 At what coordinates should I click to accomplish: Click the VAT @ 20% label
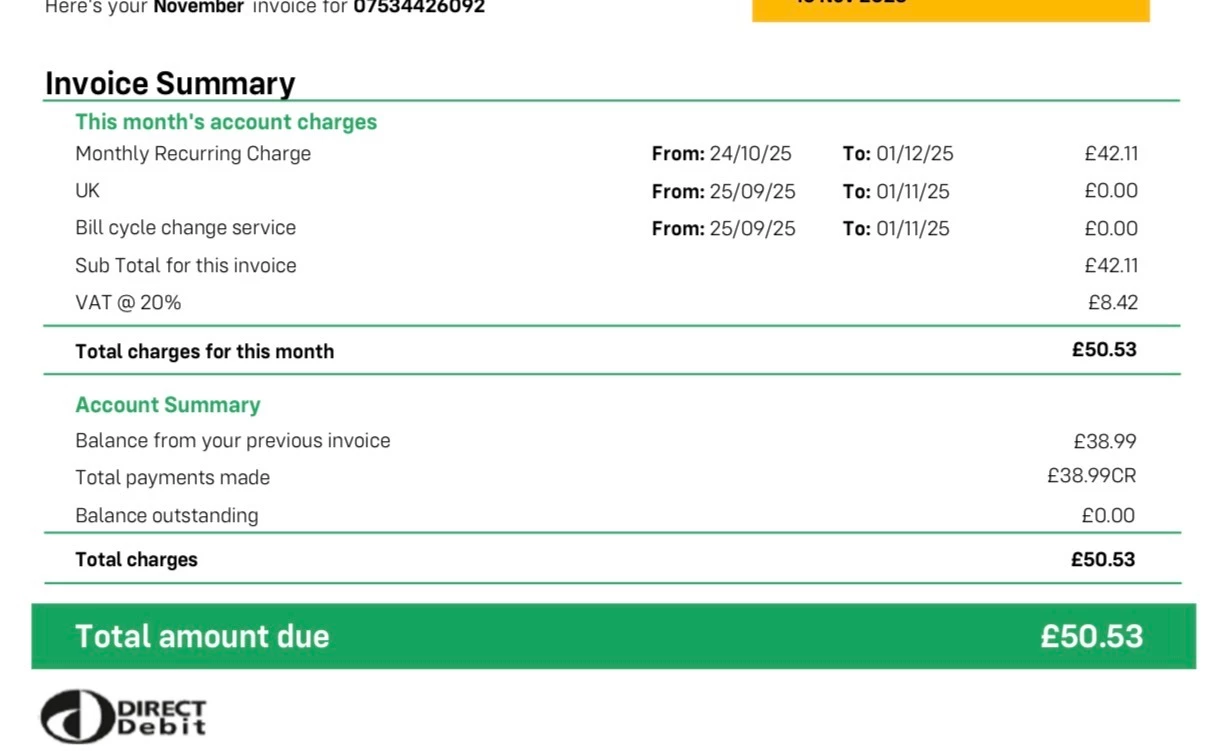[128, 302]
